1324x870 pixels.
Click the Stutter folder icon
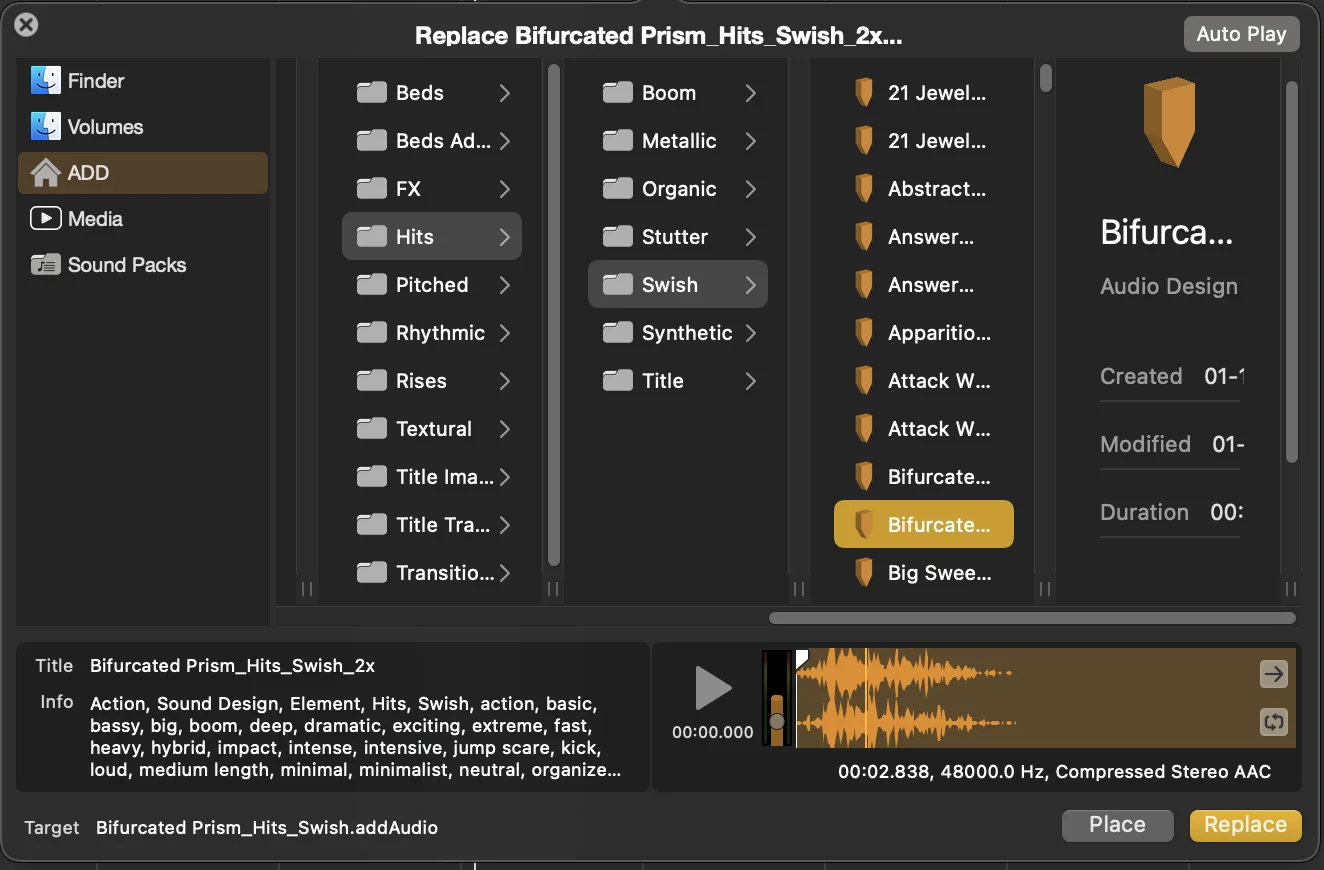[618, 237]
